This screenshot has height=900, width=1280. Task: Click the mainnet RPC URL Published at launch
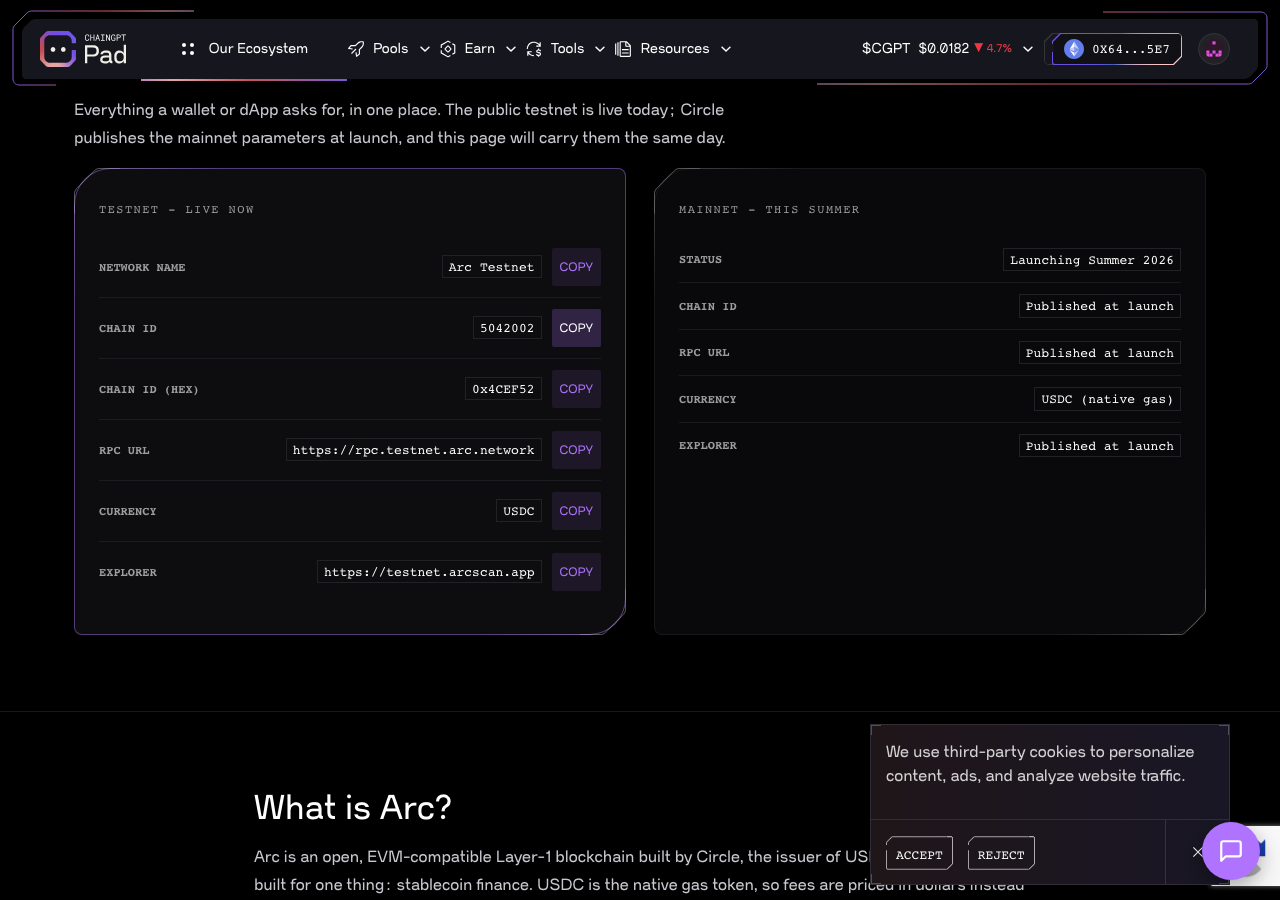1100,353
